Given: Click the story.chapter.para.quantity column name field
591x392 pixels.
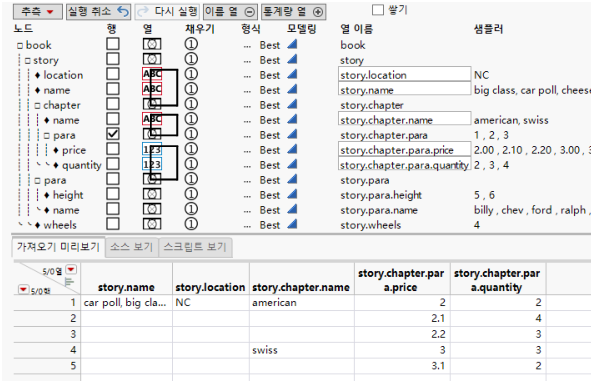Looking at the screenshot, I should pyautogui.click(x=404, y=164).
